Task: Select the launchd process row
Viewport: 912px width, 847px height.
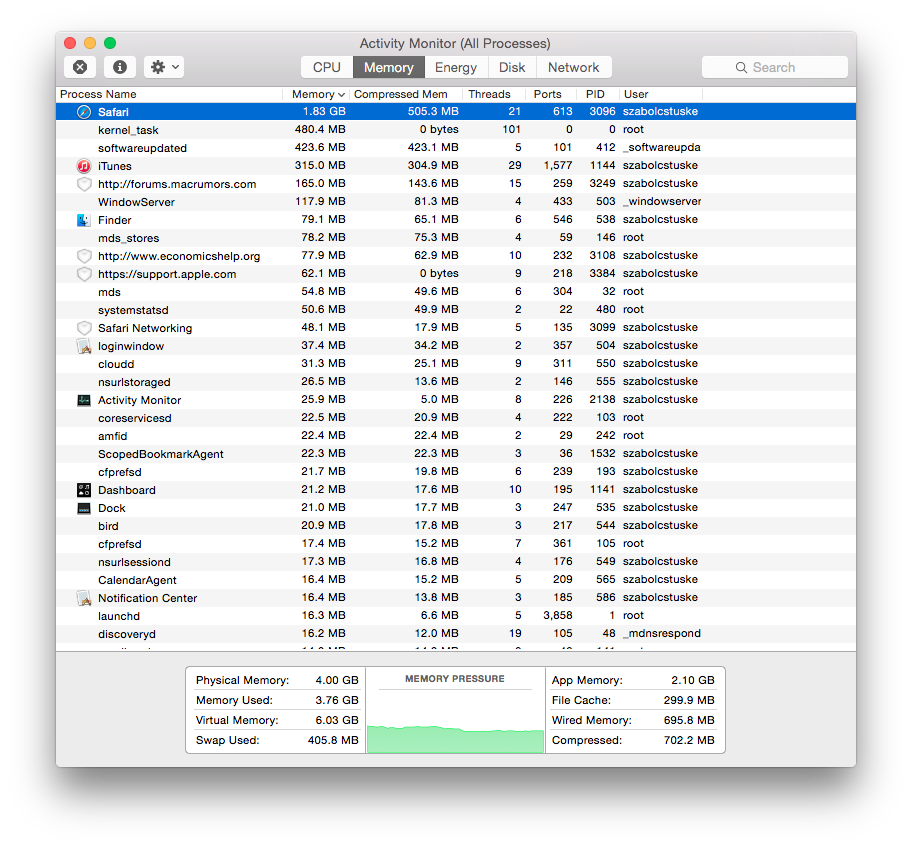Action: pyautogui.click(x=456, y=616)
